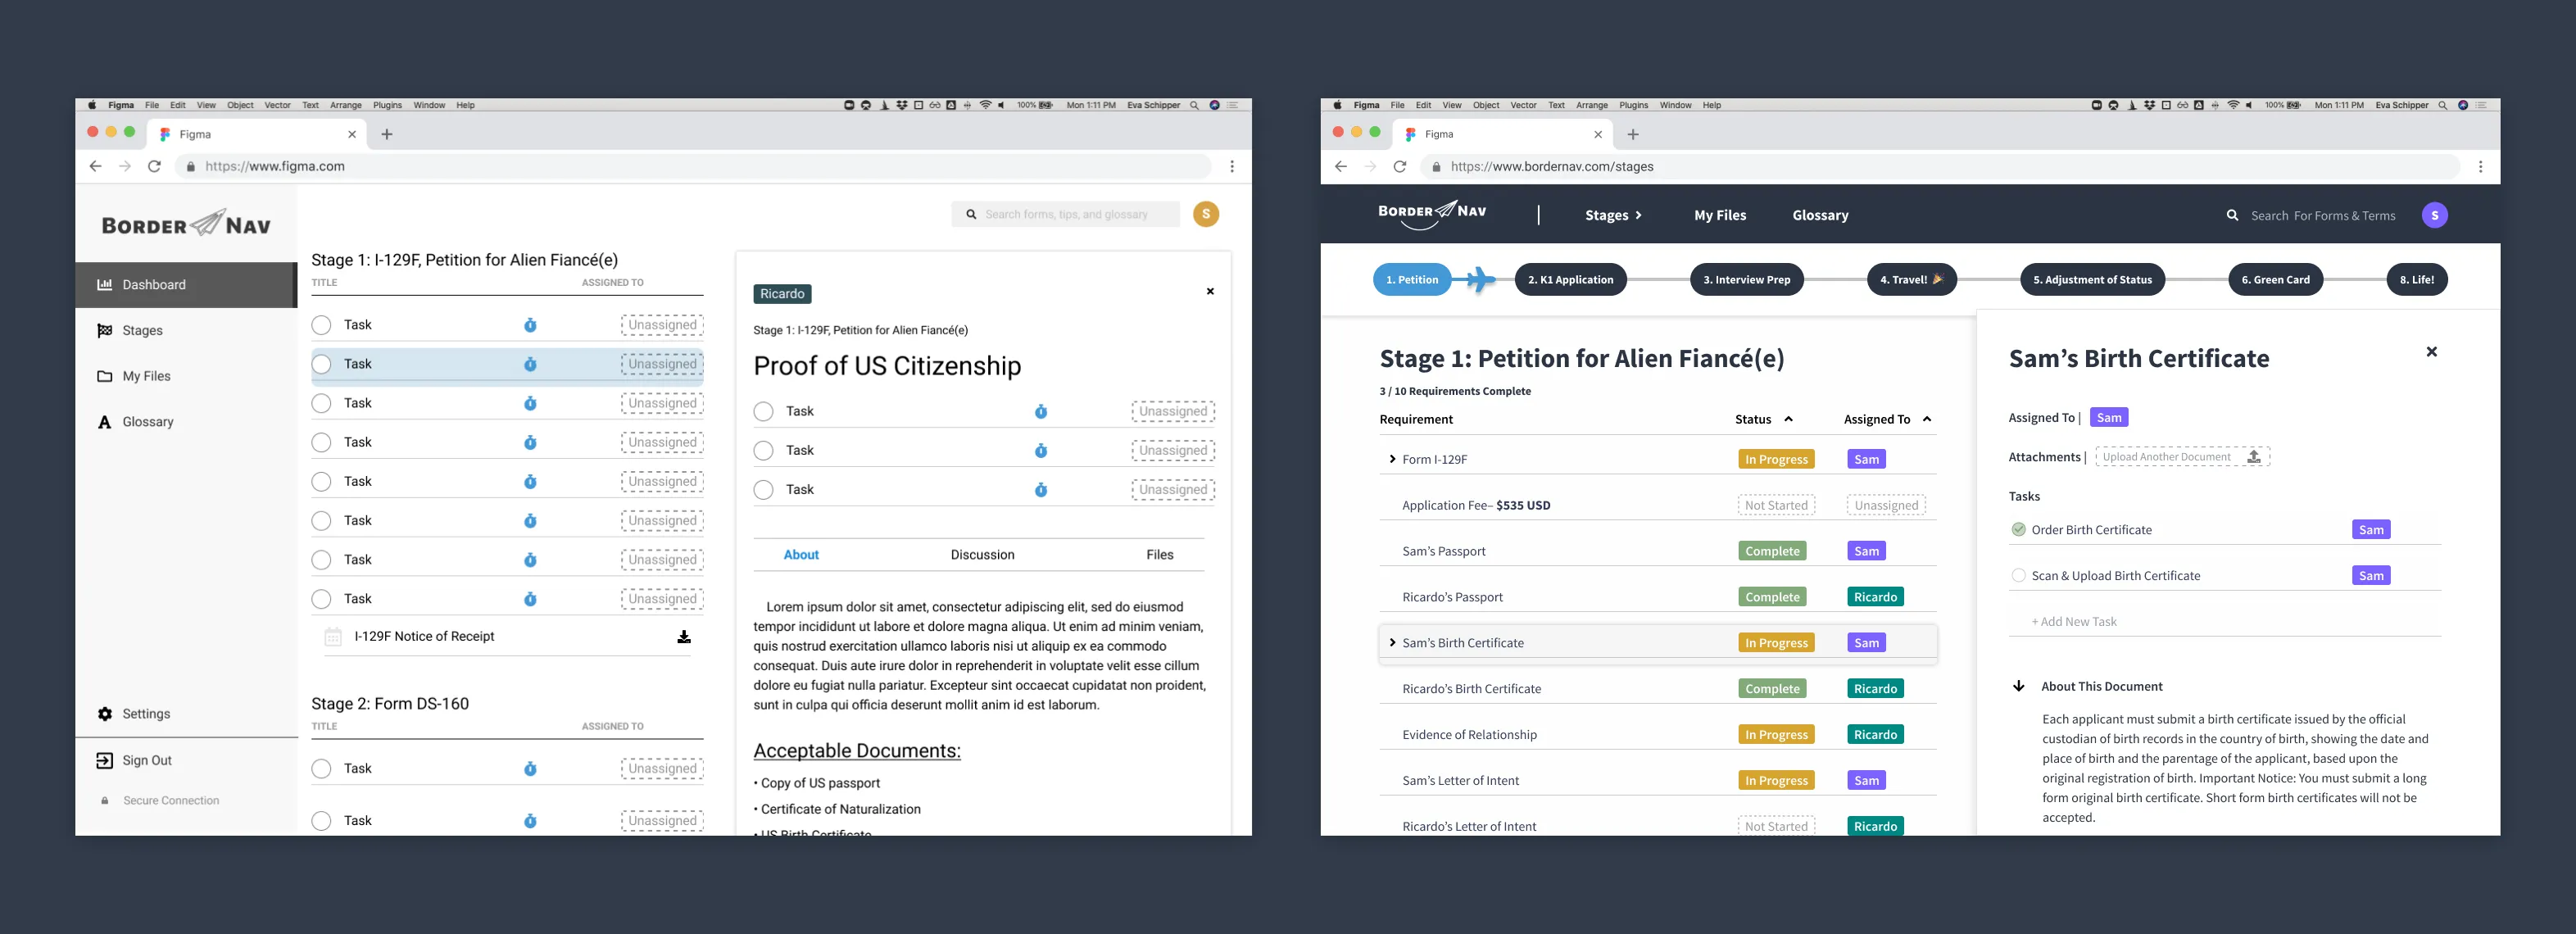Close the Proof of US Citizenship panel
This screenshot has height=934, width=2576.
[x=1210, y=292]
